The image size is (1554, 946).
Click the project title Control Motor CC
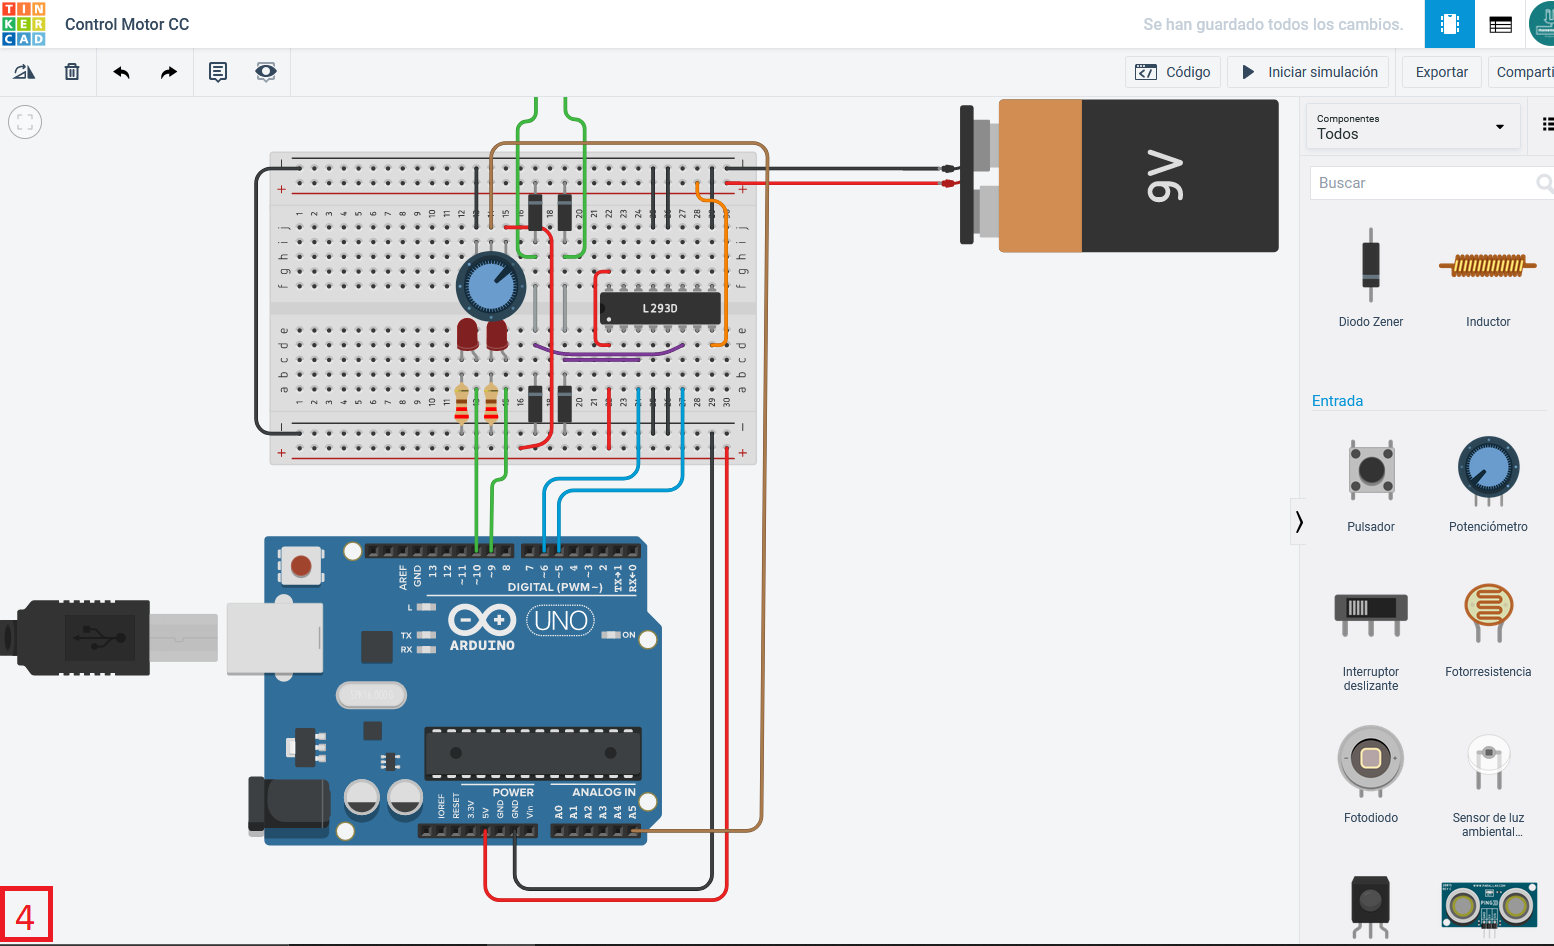point(127,24)
